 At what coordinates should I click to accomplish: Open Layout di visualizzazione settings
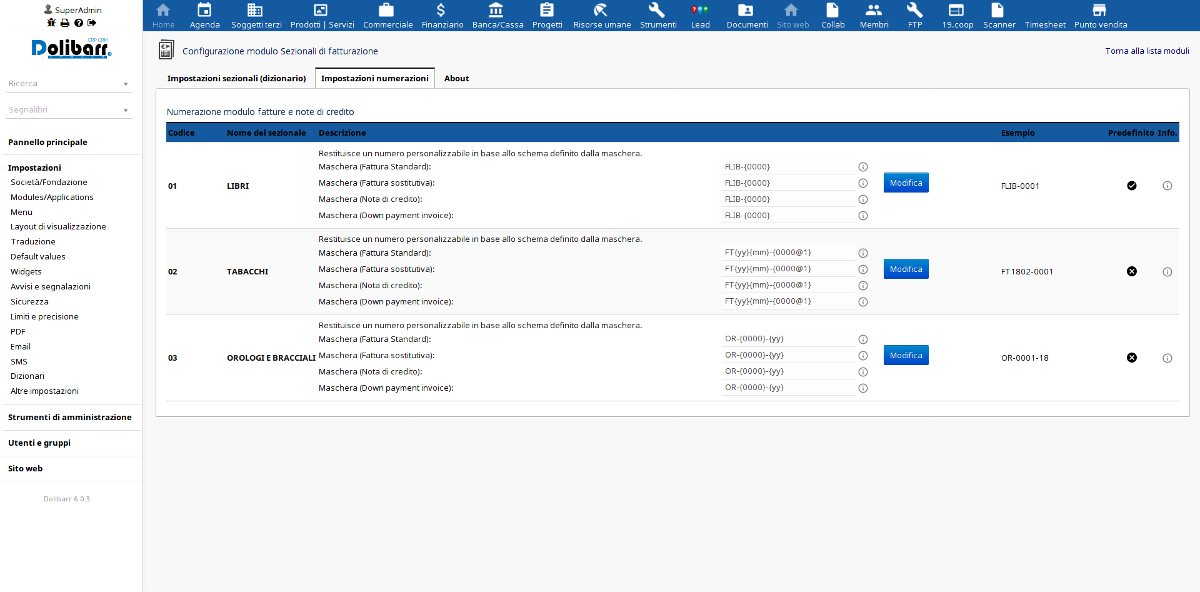[58, 226]
